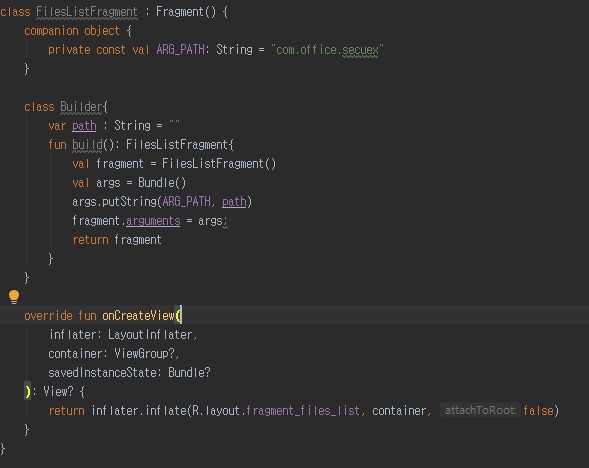Click the 'false' argument in inflate call
The height and width of the screenshot is (468, 589).
(x=538, y=411)
